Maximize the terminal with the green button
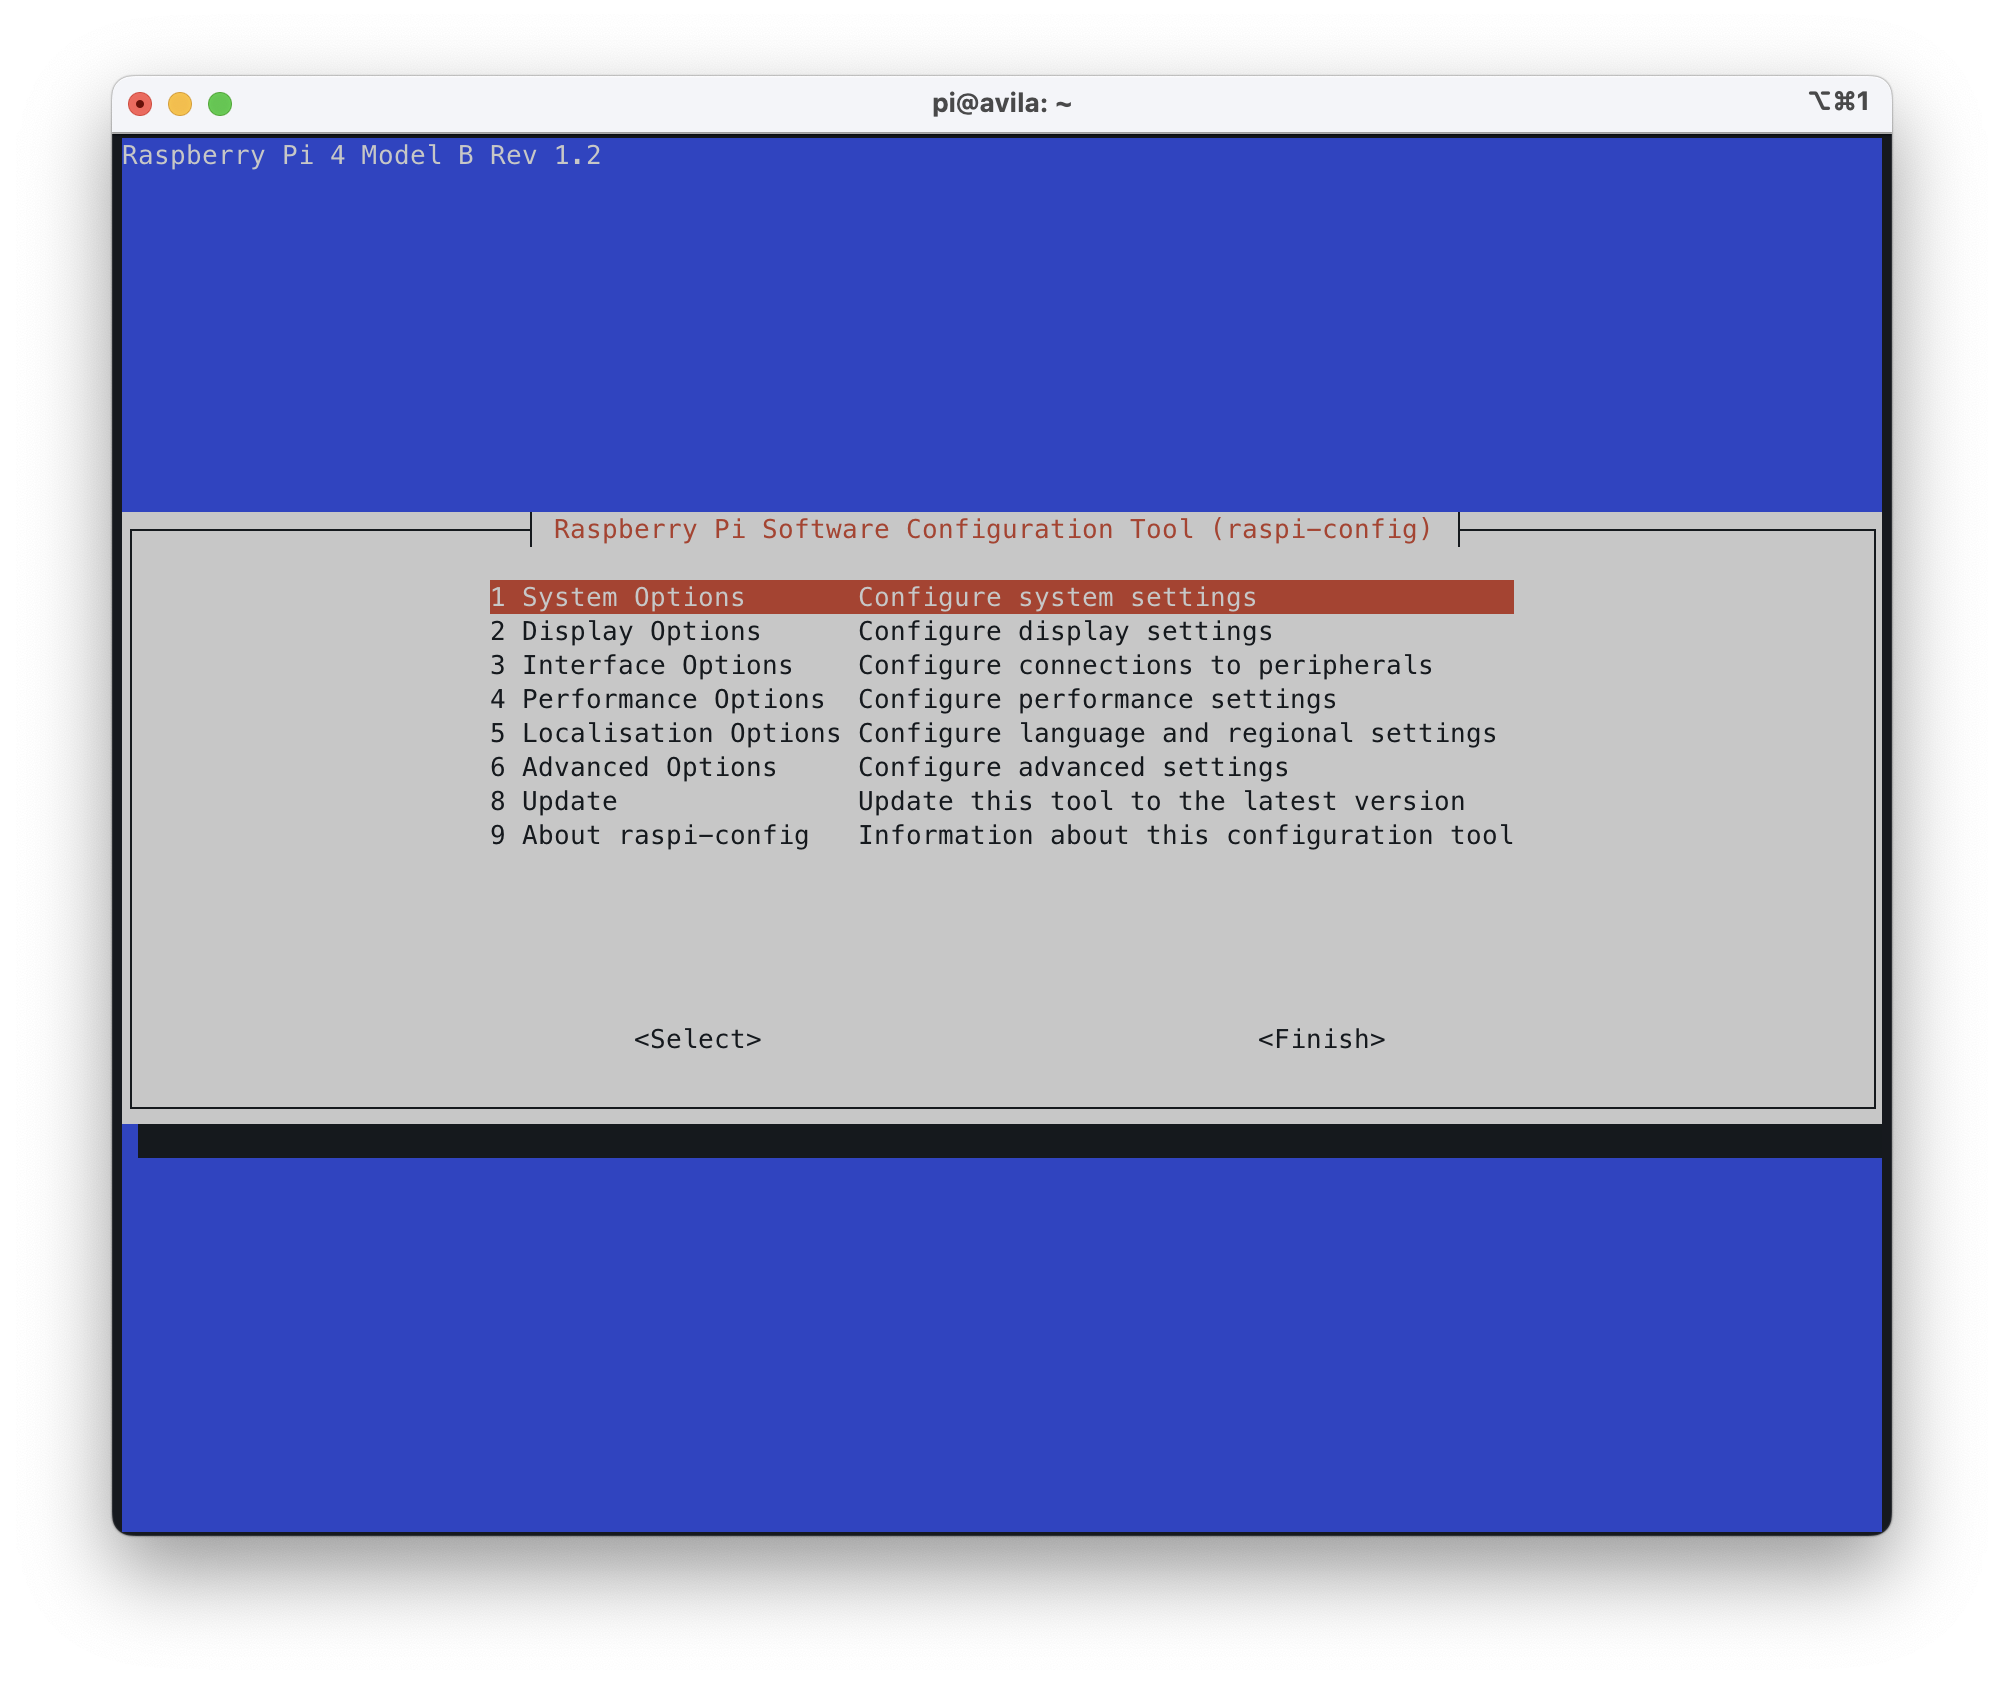 (220, 104)
